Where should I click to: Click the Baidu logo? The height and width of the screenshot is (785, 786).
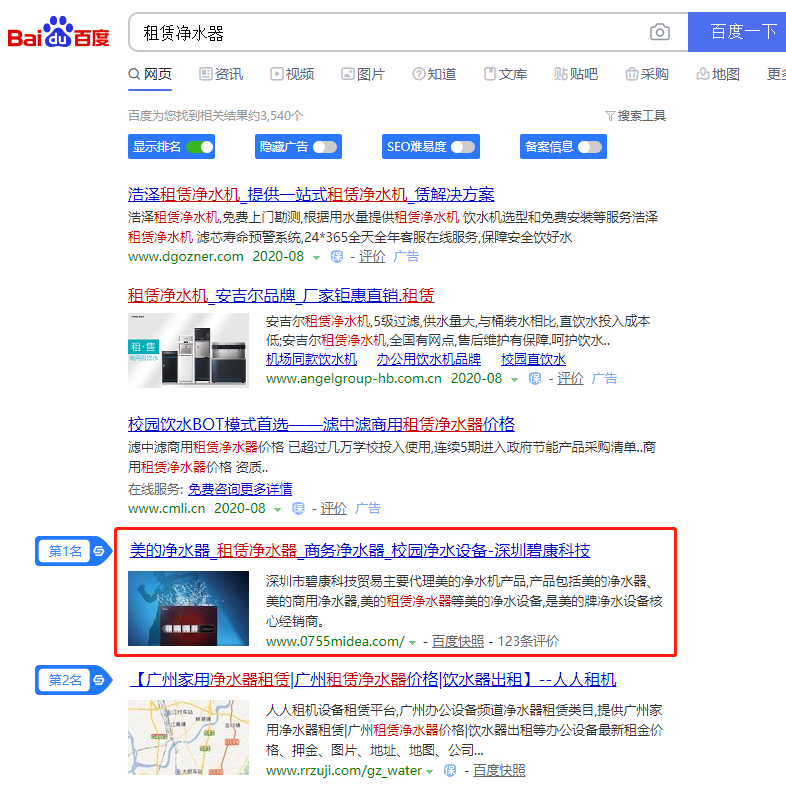pos(58,32)
